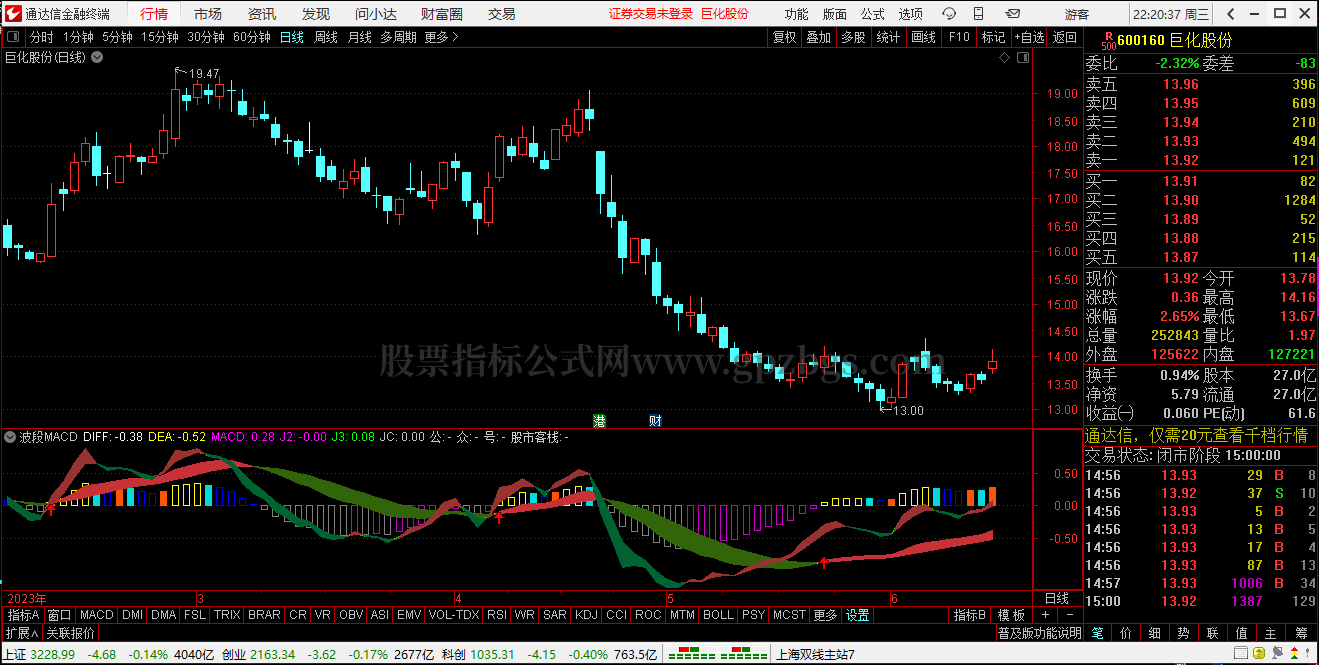Open the 设置 indicator settings
This screenshot has height=665, width=1319.
(857, 615)
